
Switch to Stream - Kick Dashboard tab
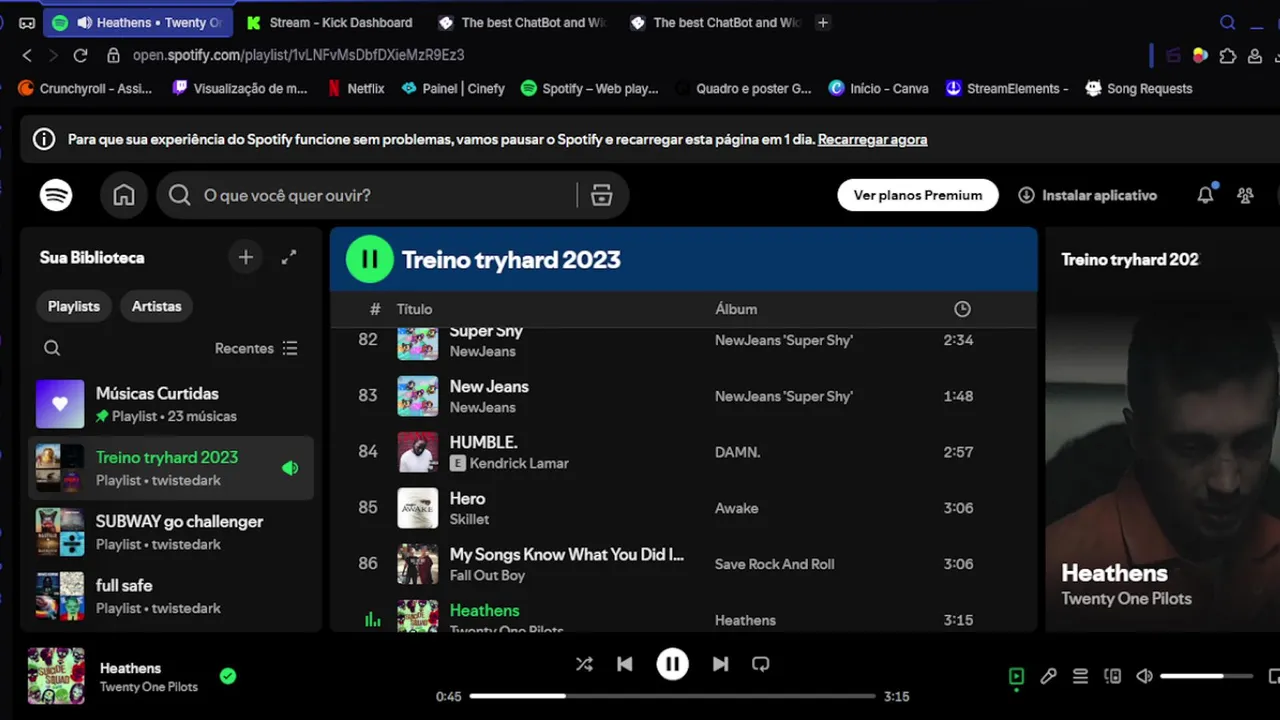(329, 22)
